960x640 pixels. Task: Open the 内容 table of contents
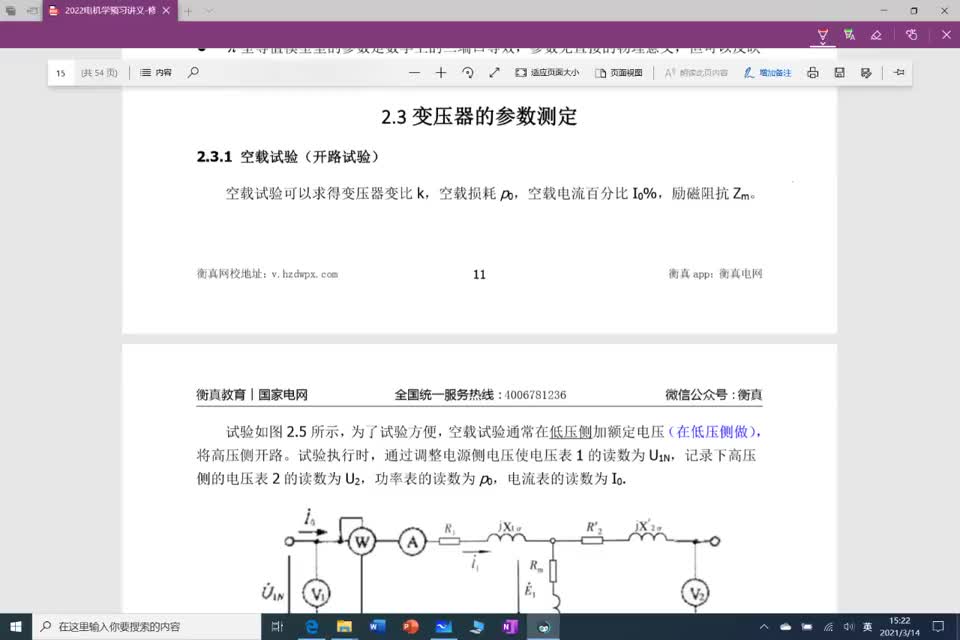point(156,72)
